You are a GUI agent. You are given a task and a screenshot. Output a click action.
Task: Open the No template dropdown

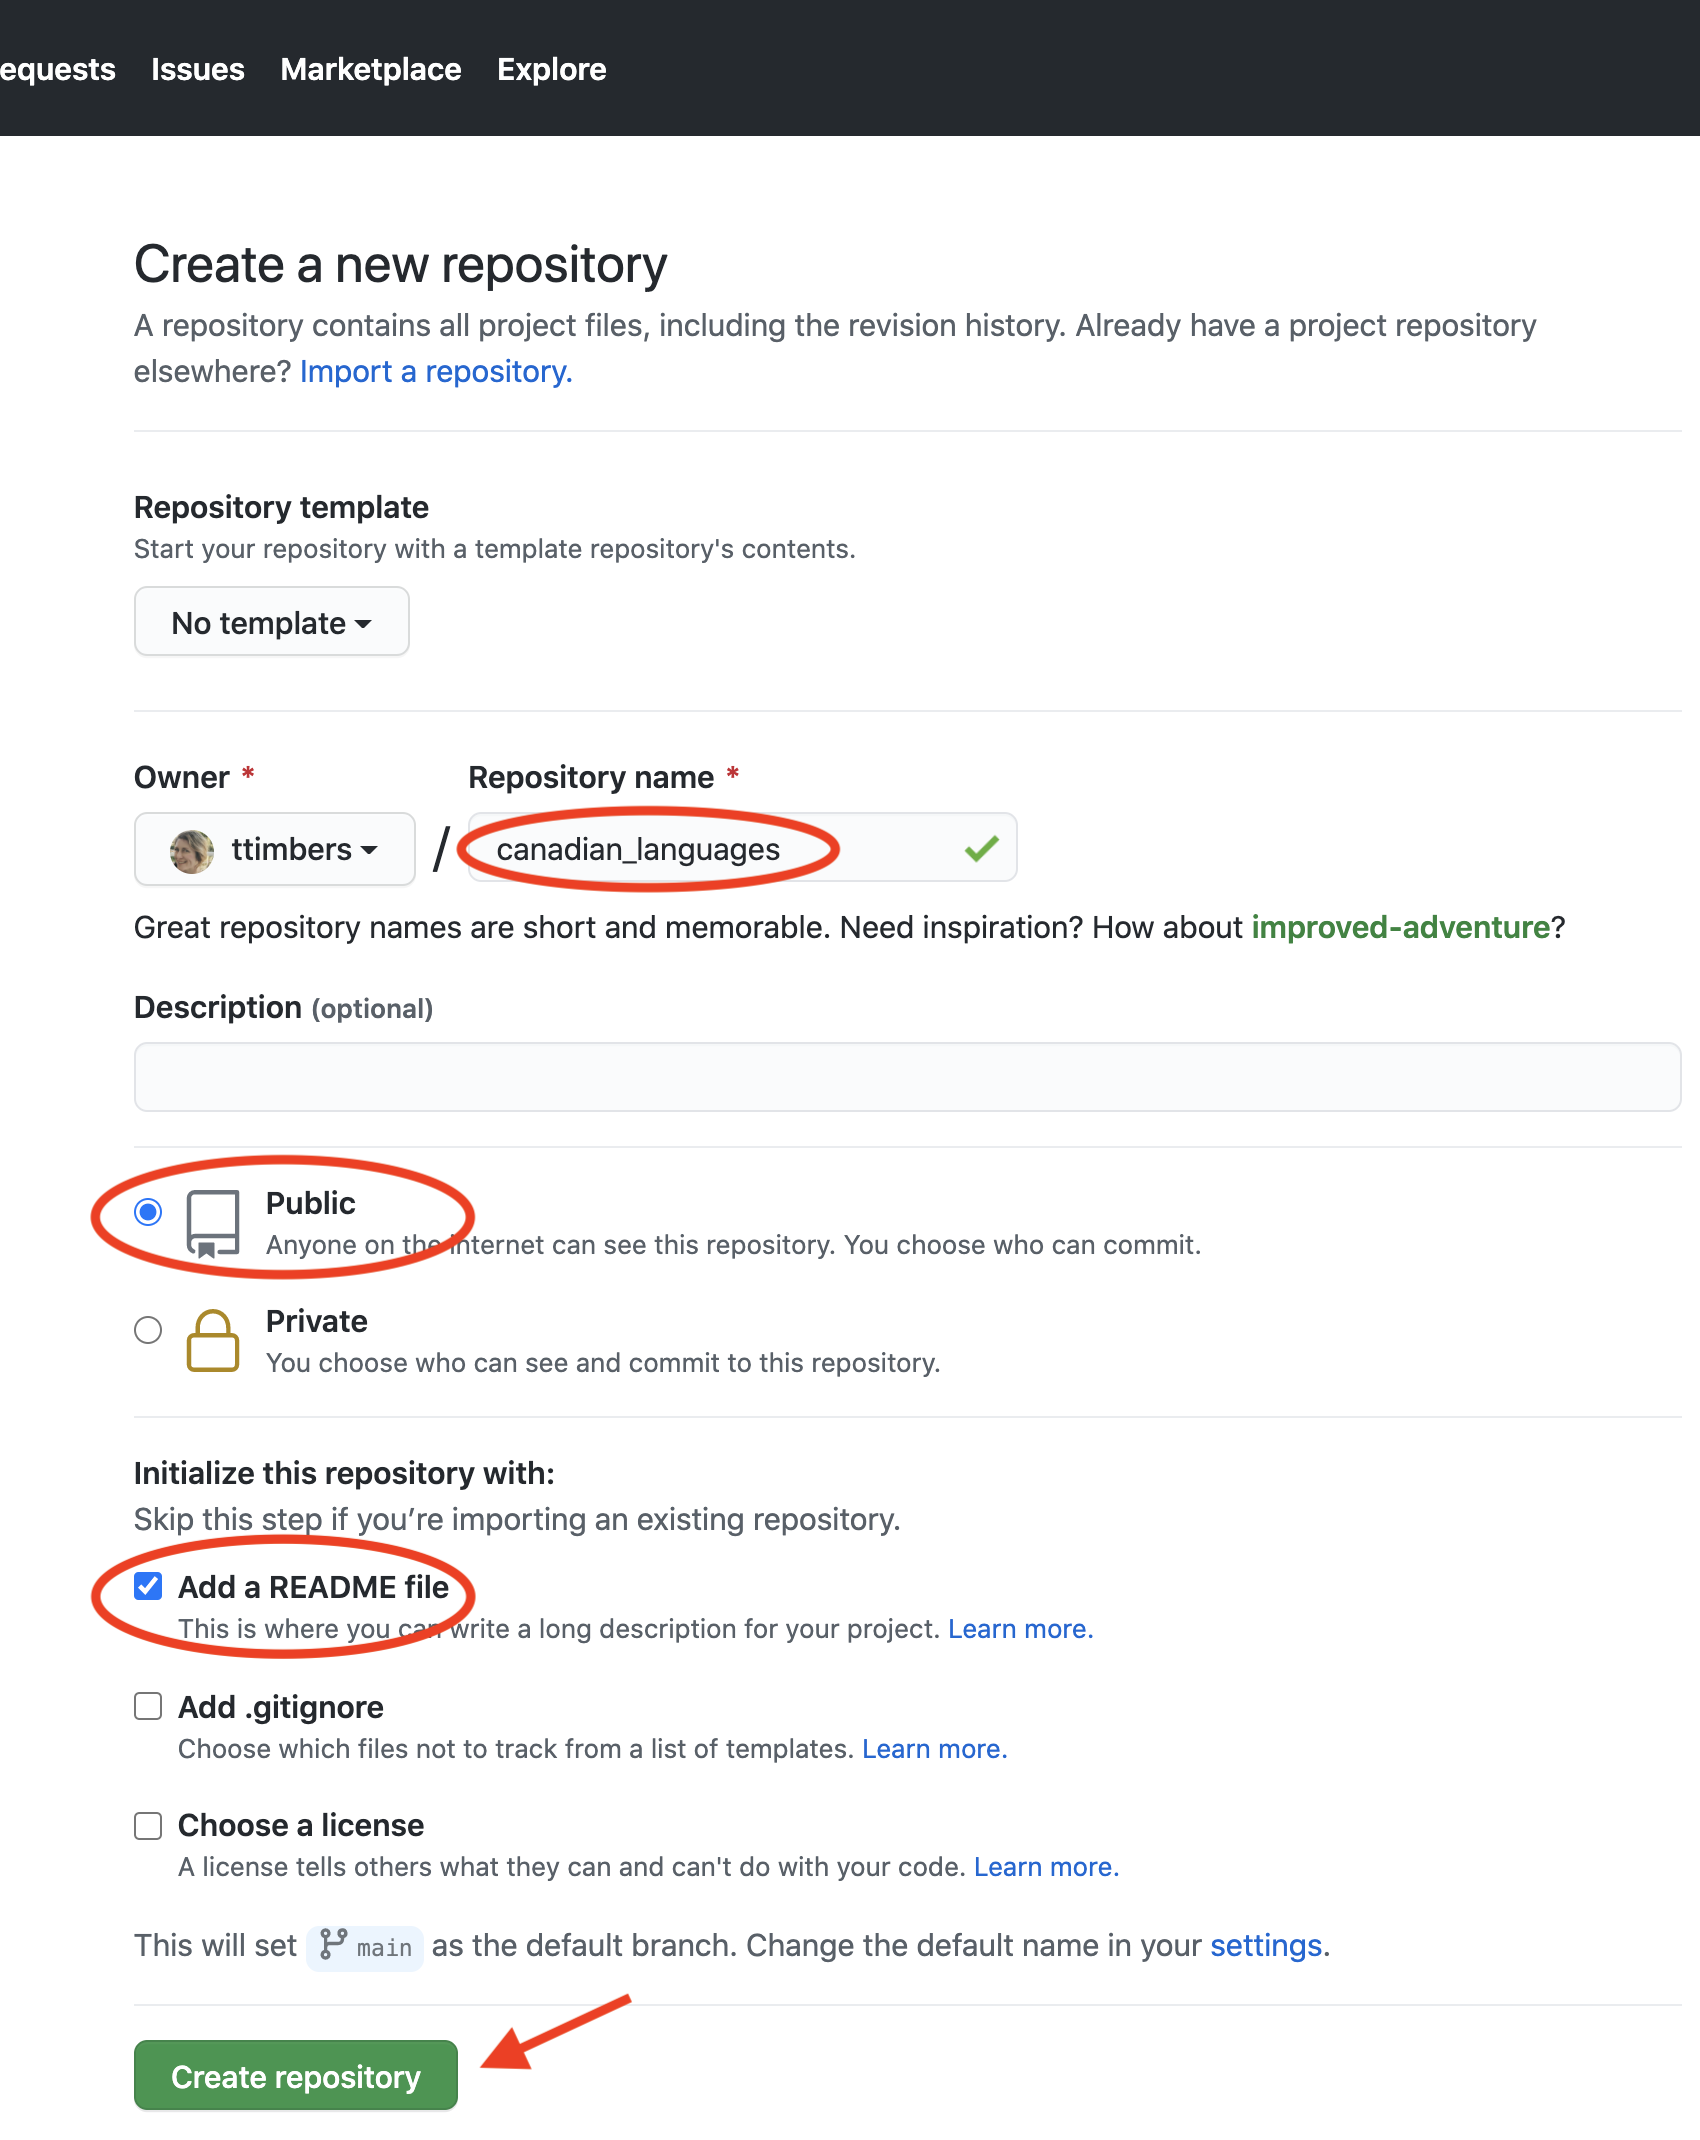(x=271, y=622)
